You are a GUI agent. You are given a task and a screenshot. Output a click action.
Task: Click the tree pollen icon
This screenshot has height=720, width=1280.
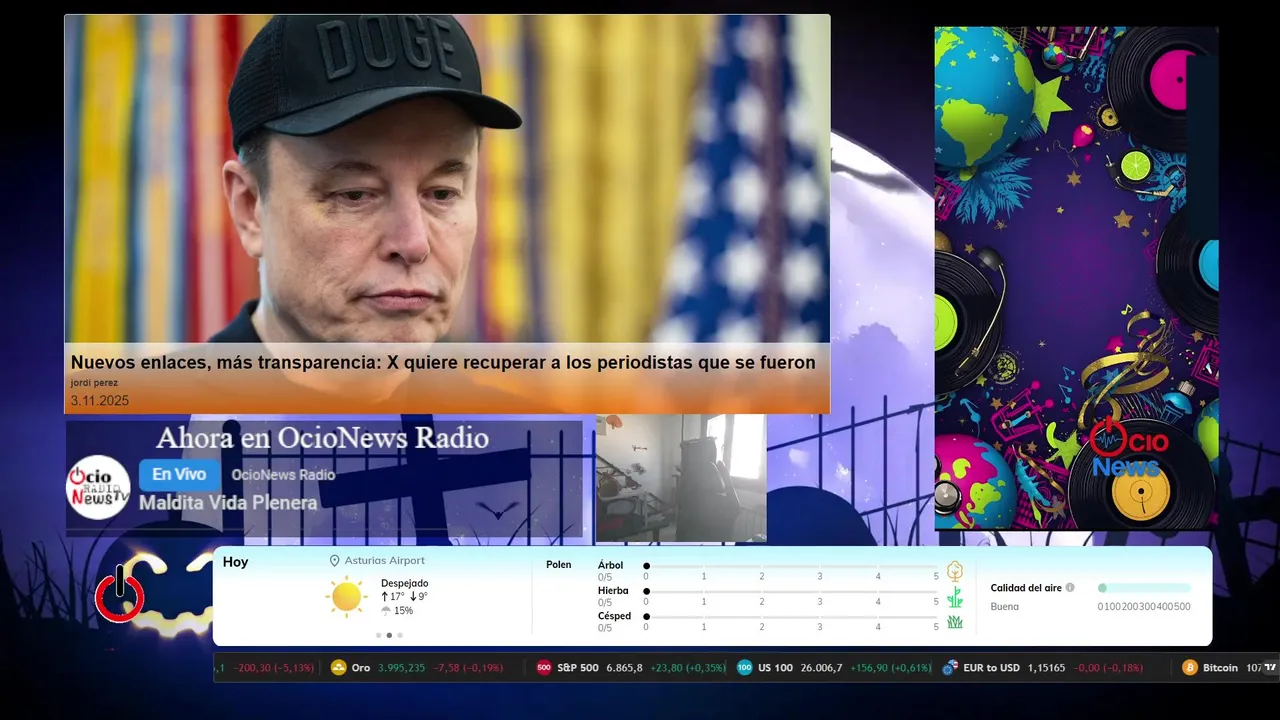[x=955, y=571]
